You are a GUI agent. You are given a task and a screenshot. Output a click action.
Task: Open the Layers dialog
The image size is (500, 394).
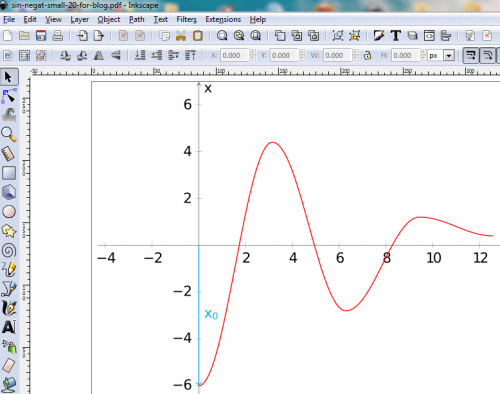pyautogui.click(x=412, y=36)
